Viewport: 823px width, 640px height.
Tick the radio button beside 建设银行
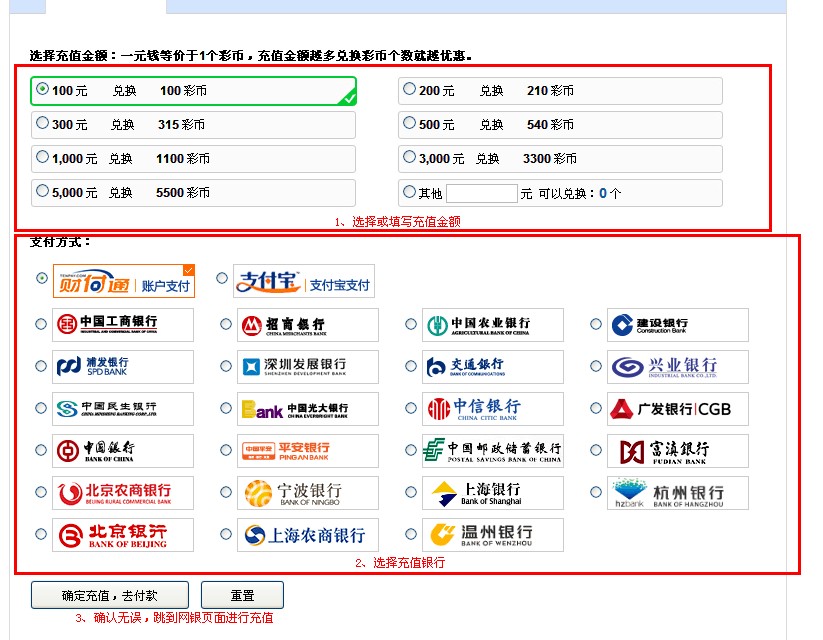coord(596,324)
